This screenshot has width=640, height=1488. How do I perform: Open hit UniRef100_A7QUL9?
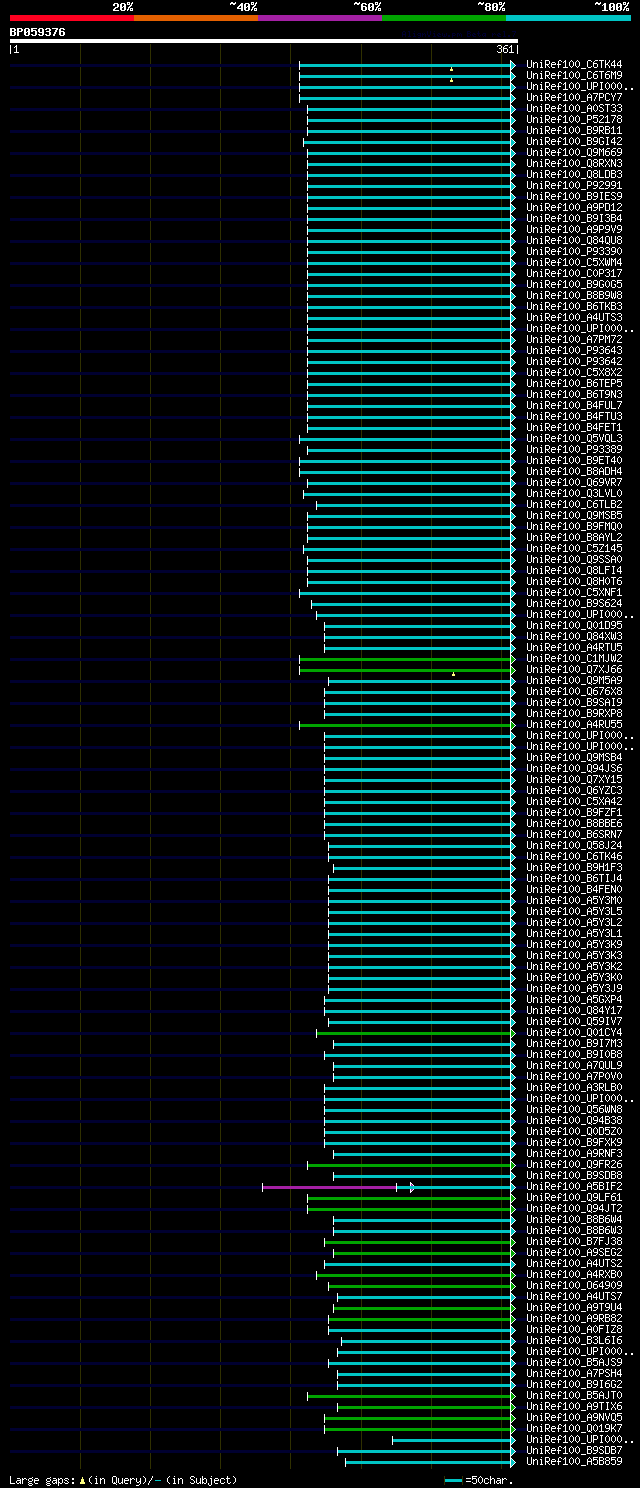(573, 1066)
